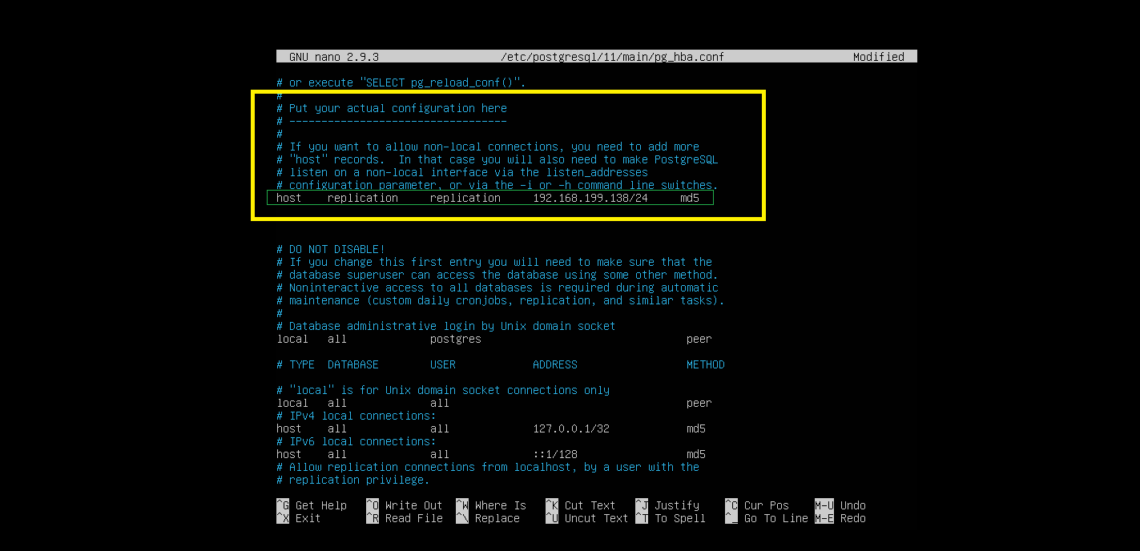Choose the ^W Where Is shortcut
The image size is (1140, 551).
click(x=491, y=505)
